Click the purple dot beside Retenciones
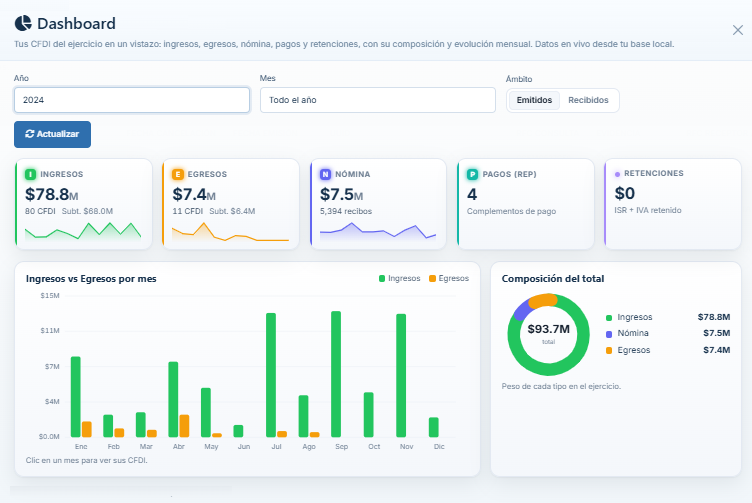752x503 pixels. 617,174
